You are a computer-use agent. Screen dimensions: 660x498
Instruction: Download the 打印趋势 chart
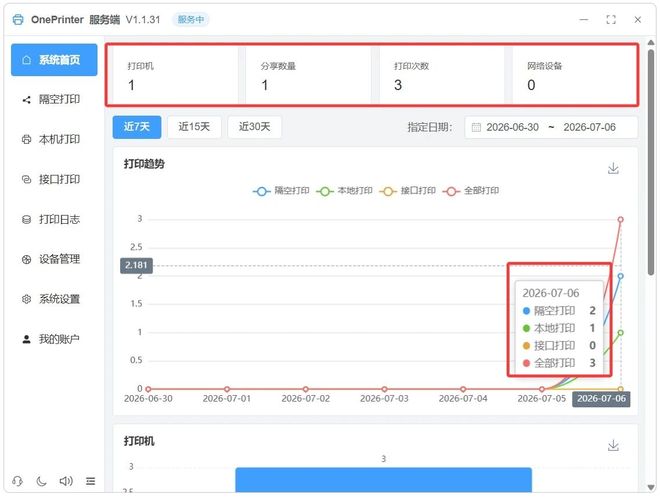pos(613,168)
